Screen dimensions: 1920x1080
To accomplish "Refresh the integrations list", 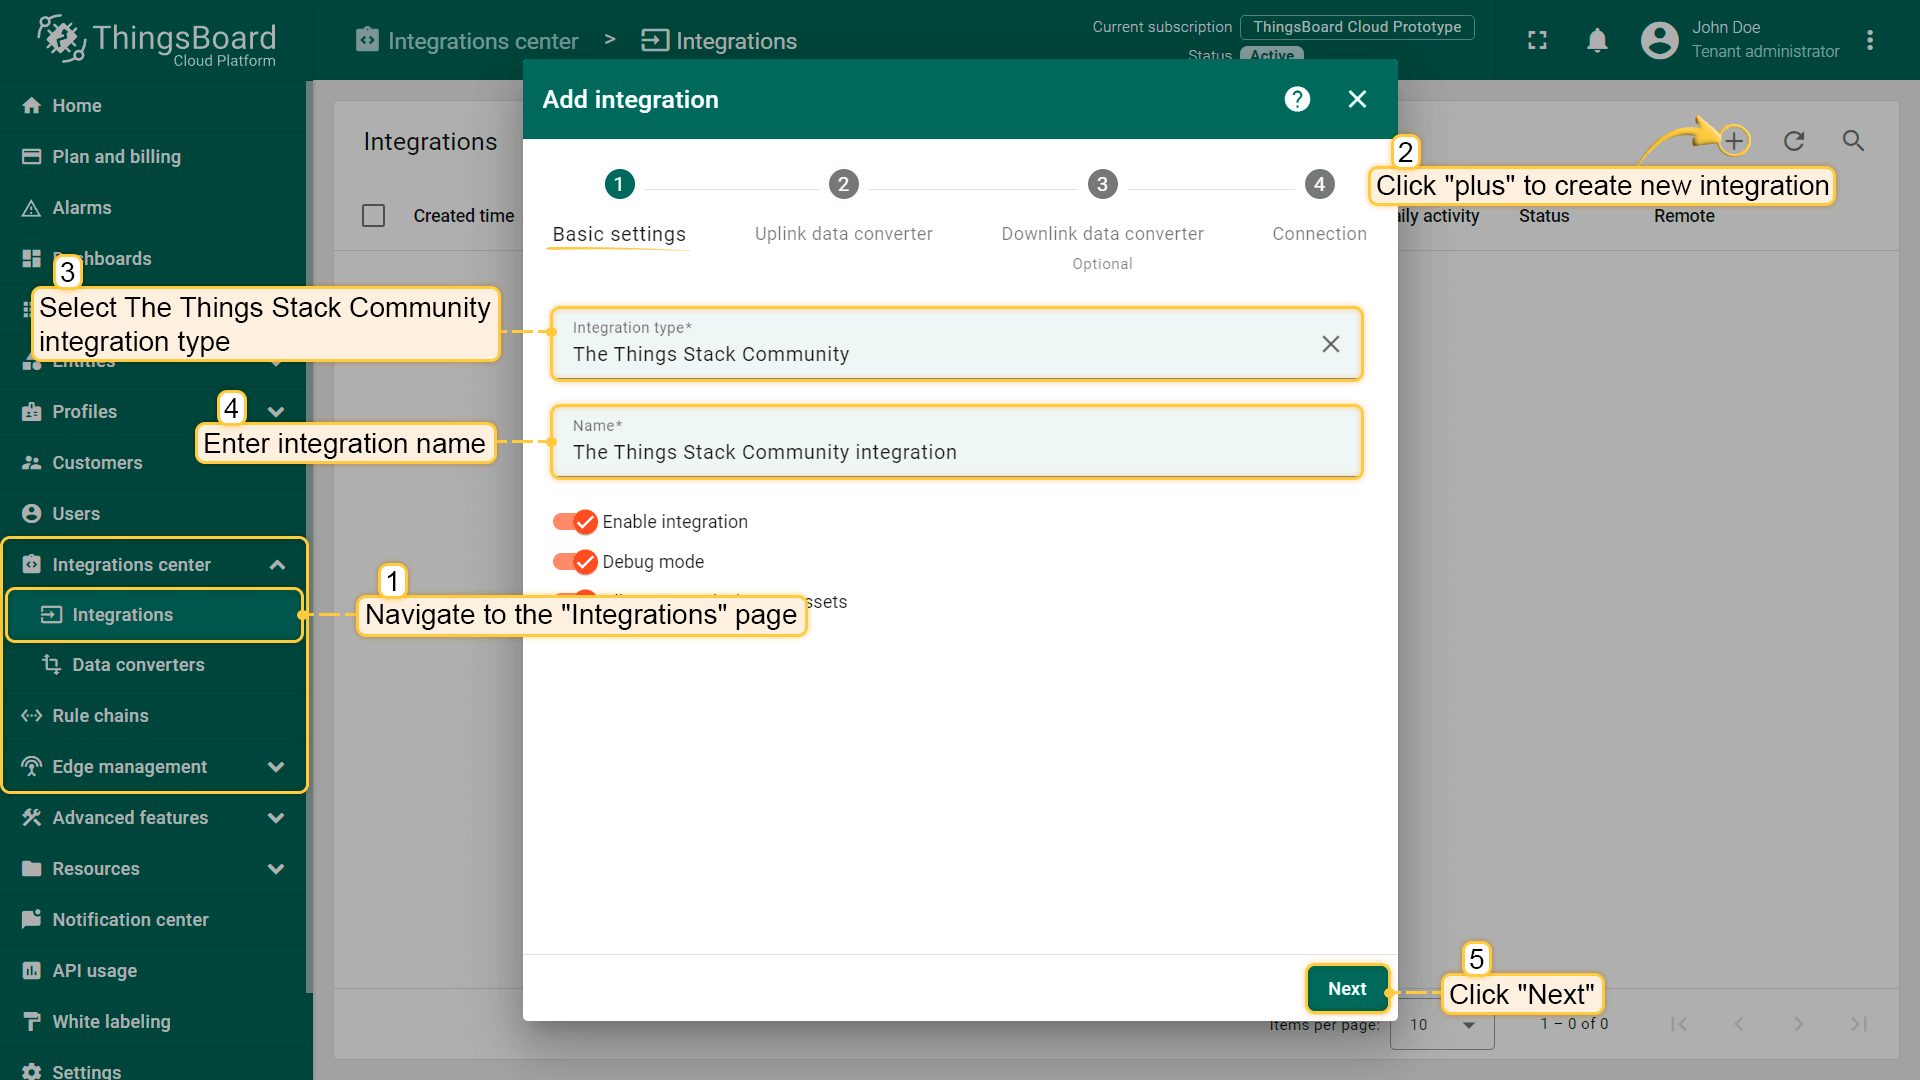I will pos(1794,141).
